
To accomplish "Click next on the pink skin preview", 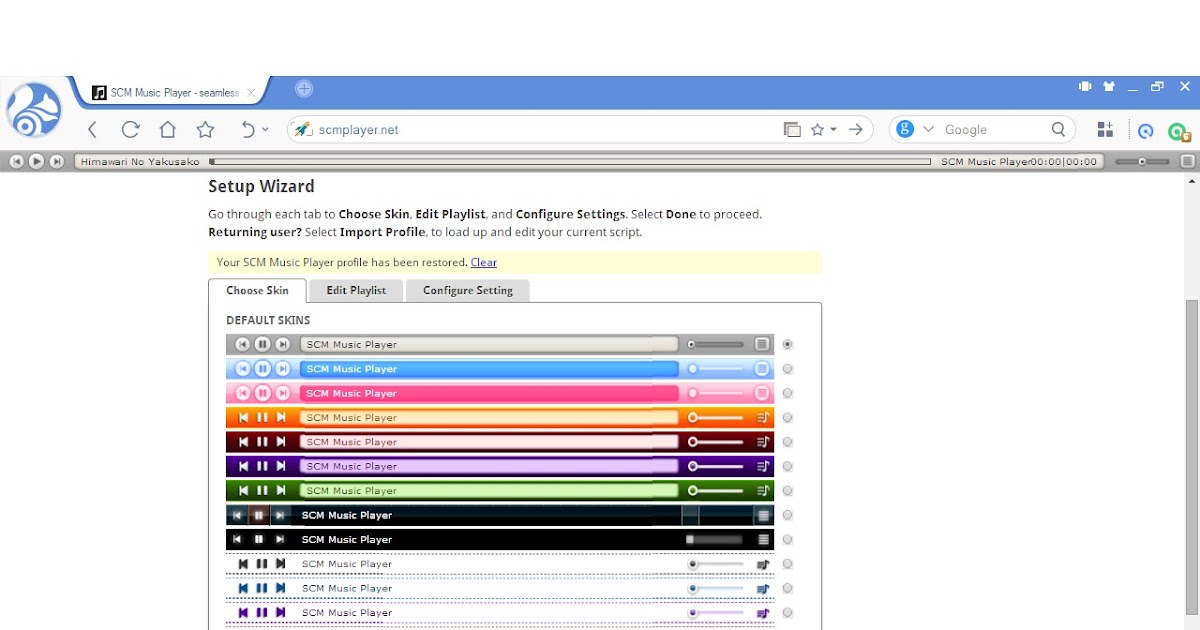I will click(x=283, y=393).
